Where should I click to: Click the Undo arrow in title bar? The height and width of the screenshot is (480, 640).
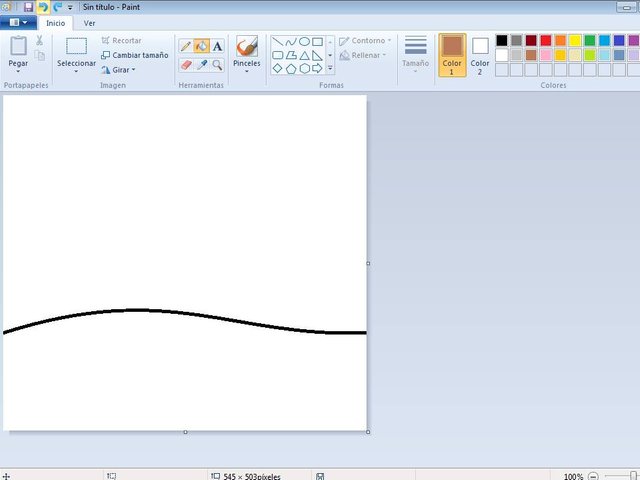coord(43,7)
